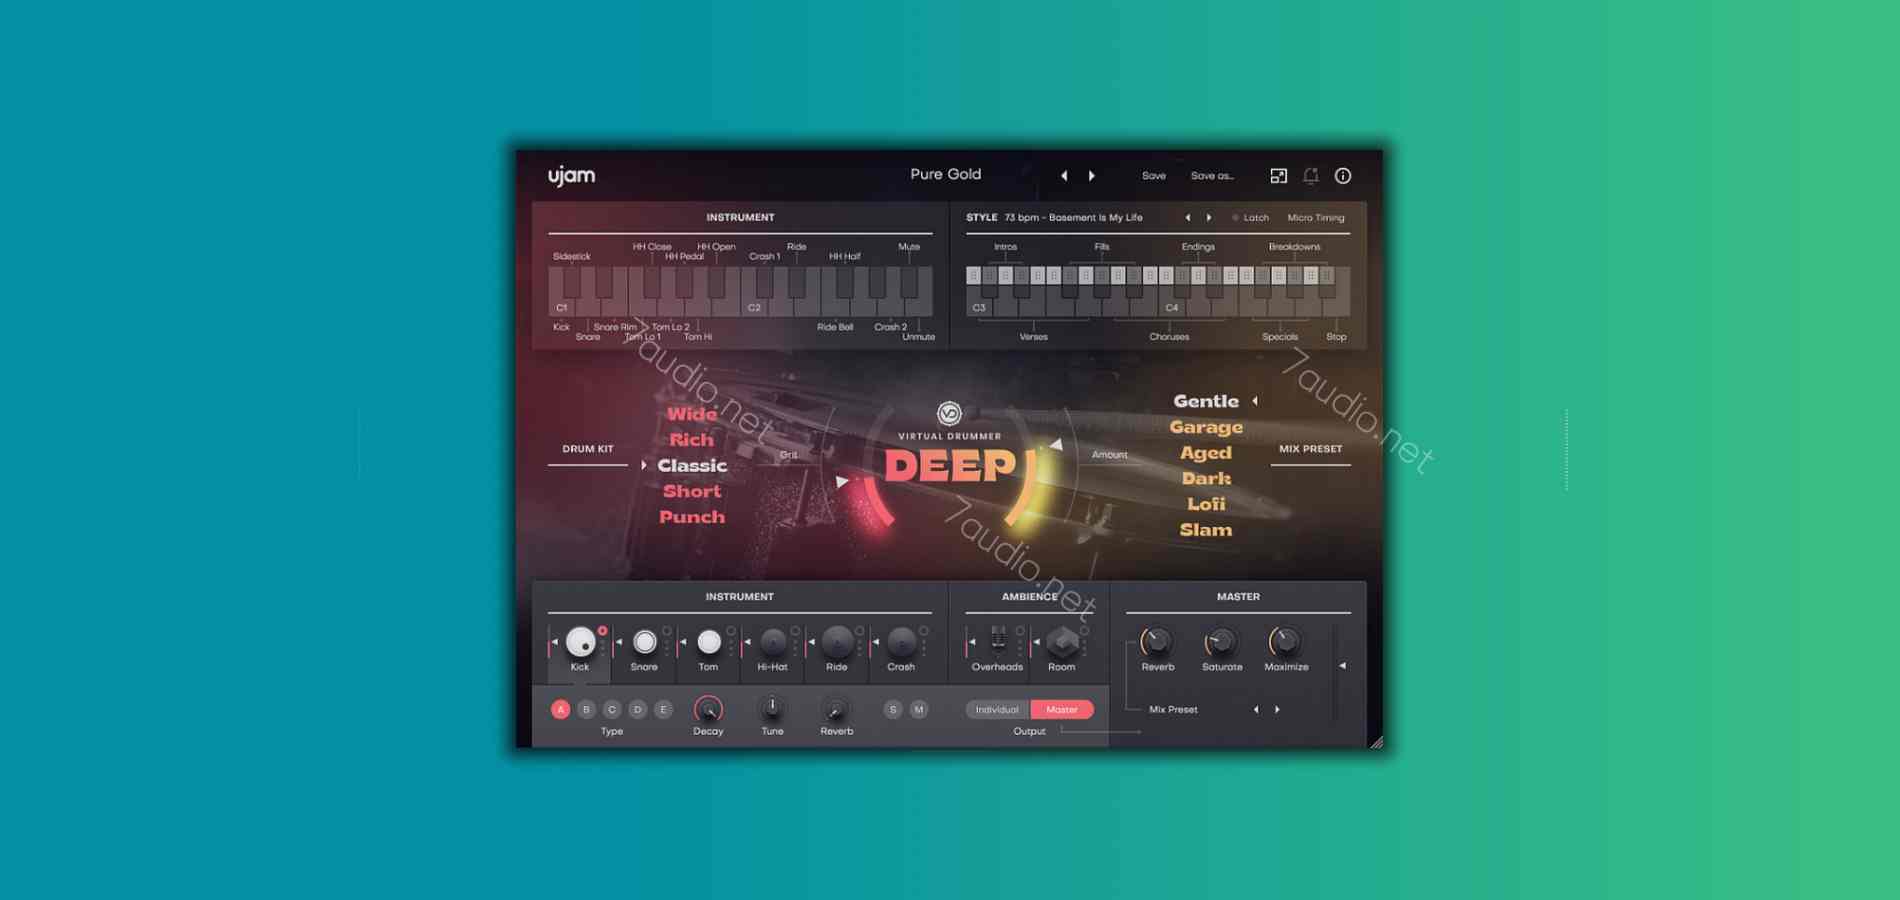This screenshot has width=1900, height=900.
Task: Go to the next preset next to Pure Gold
Action: pos(1092,176)
